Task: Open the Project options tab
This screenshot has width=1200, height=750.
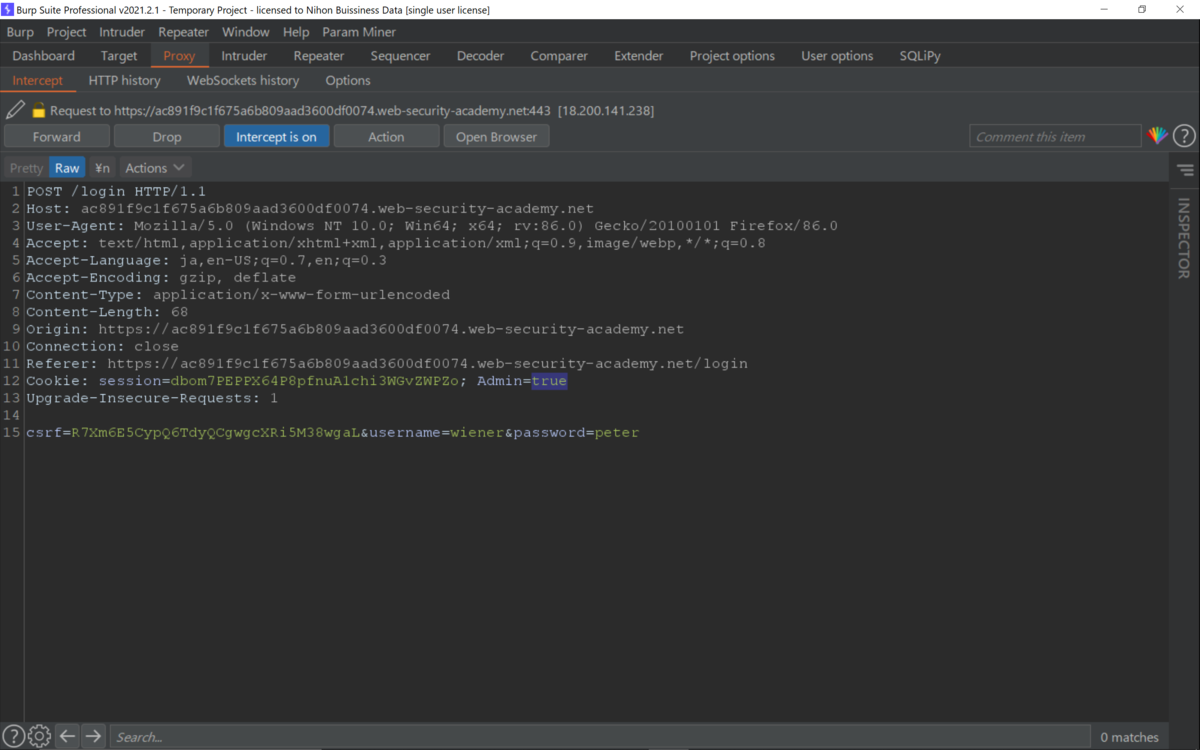Action: pyautogui.click(x=732, y=56)
